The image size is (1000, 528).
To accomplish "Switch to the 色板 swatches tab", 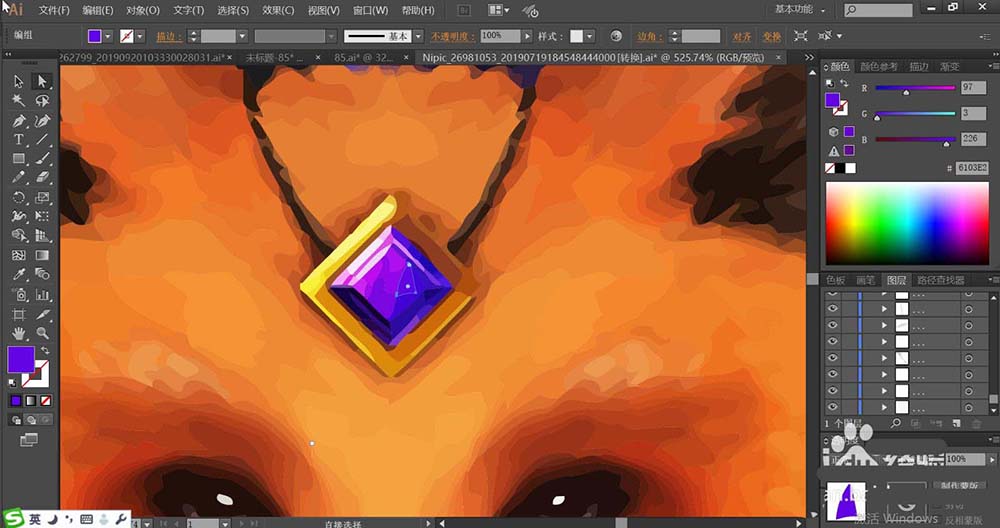I will tap(835, 280).
